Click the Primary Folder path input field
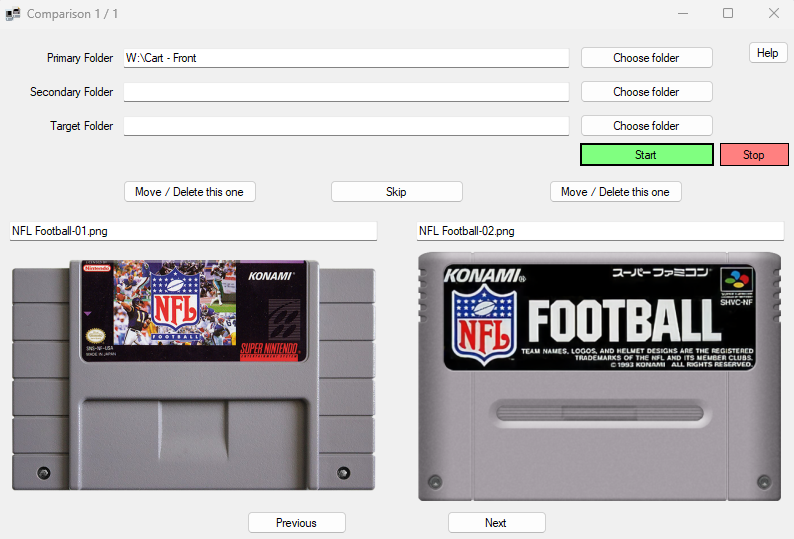This screenshot has width=794, height=539. (x=346, y=58)
